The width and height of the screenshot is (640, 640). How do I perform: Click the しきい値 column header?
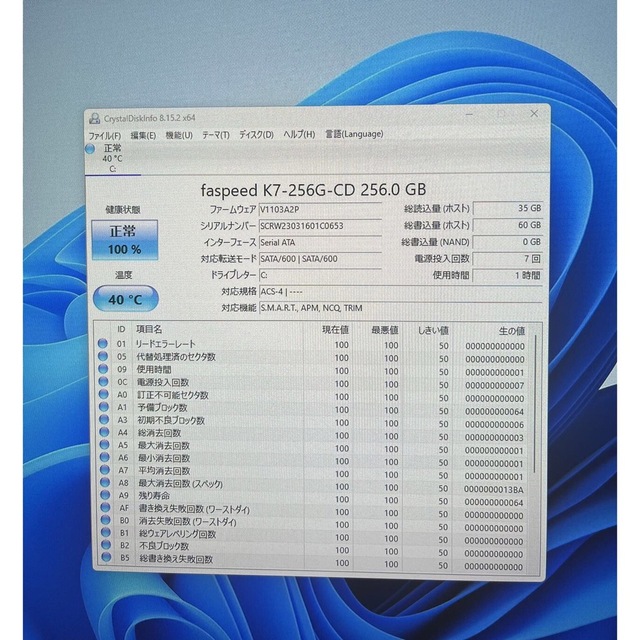point(433,331)
